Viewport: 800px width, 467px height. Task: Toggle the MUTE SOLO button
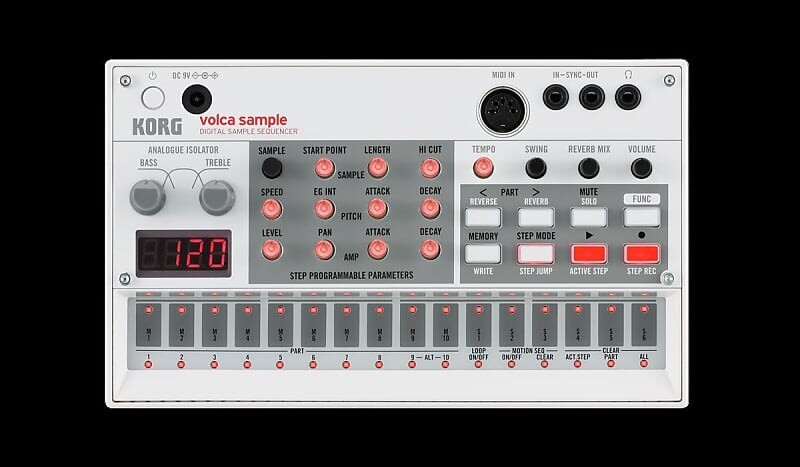click(588, 217)
